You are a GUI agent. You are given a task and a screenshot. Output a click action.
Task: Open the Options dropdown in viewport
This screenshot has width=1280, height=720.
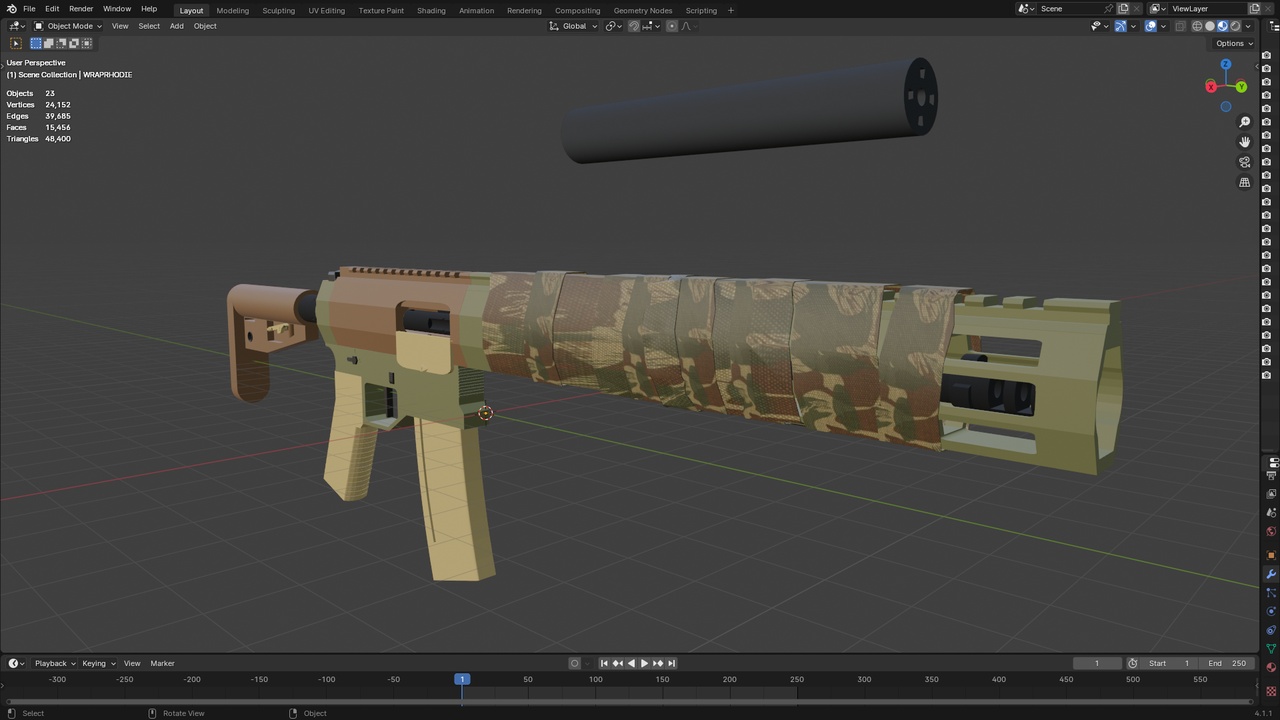(x=1233, y=43)
